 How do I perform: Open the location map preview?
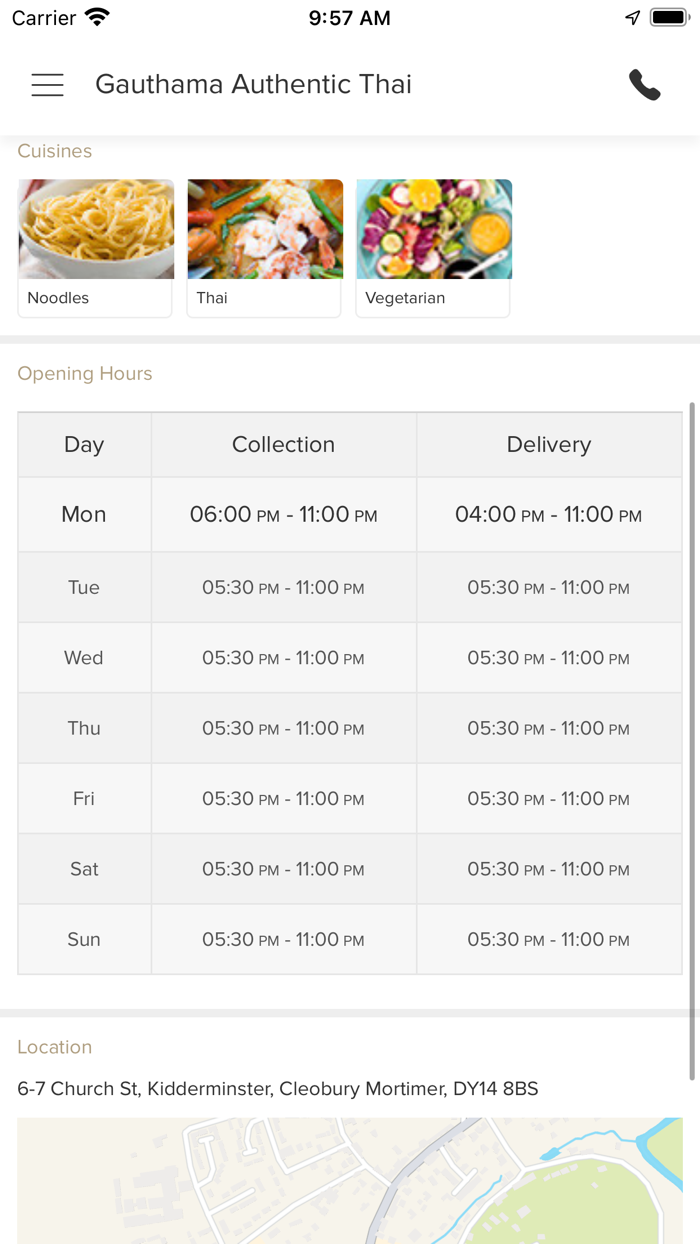350,1180
